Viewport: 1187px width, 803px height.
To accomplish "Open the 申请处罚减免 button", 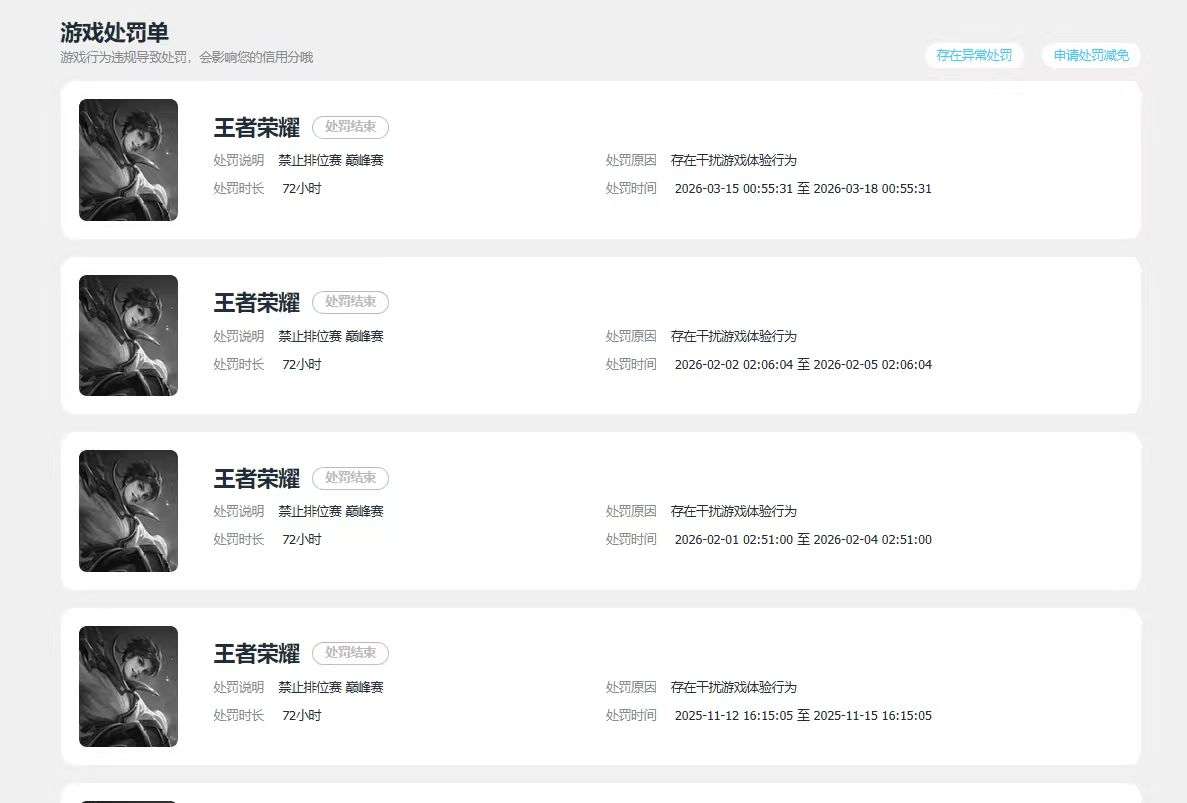I will point(1091,55).
